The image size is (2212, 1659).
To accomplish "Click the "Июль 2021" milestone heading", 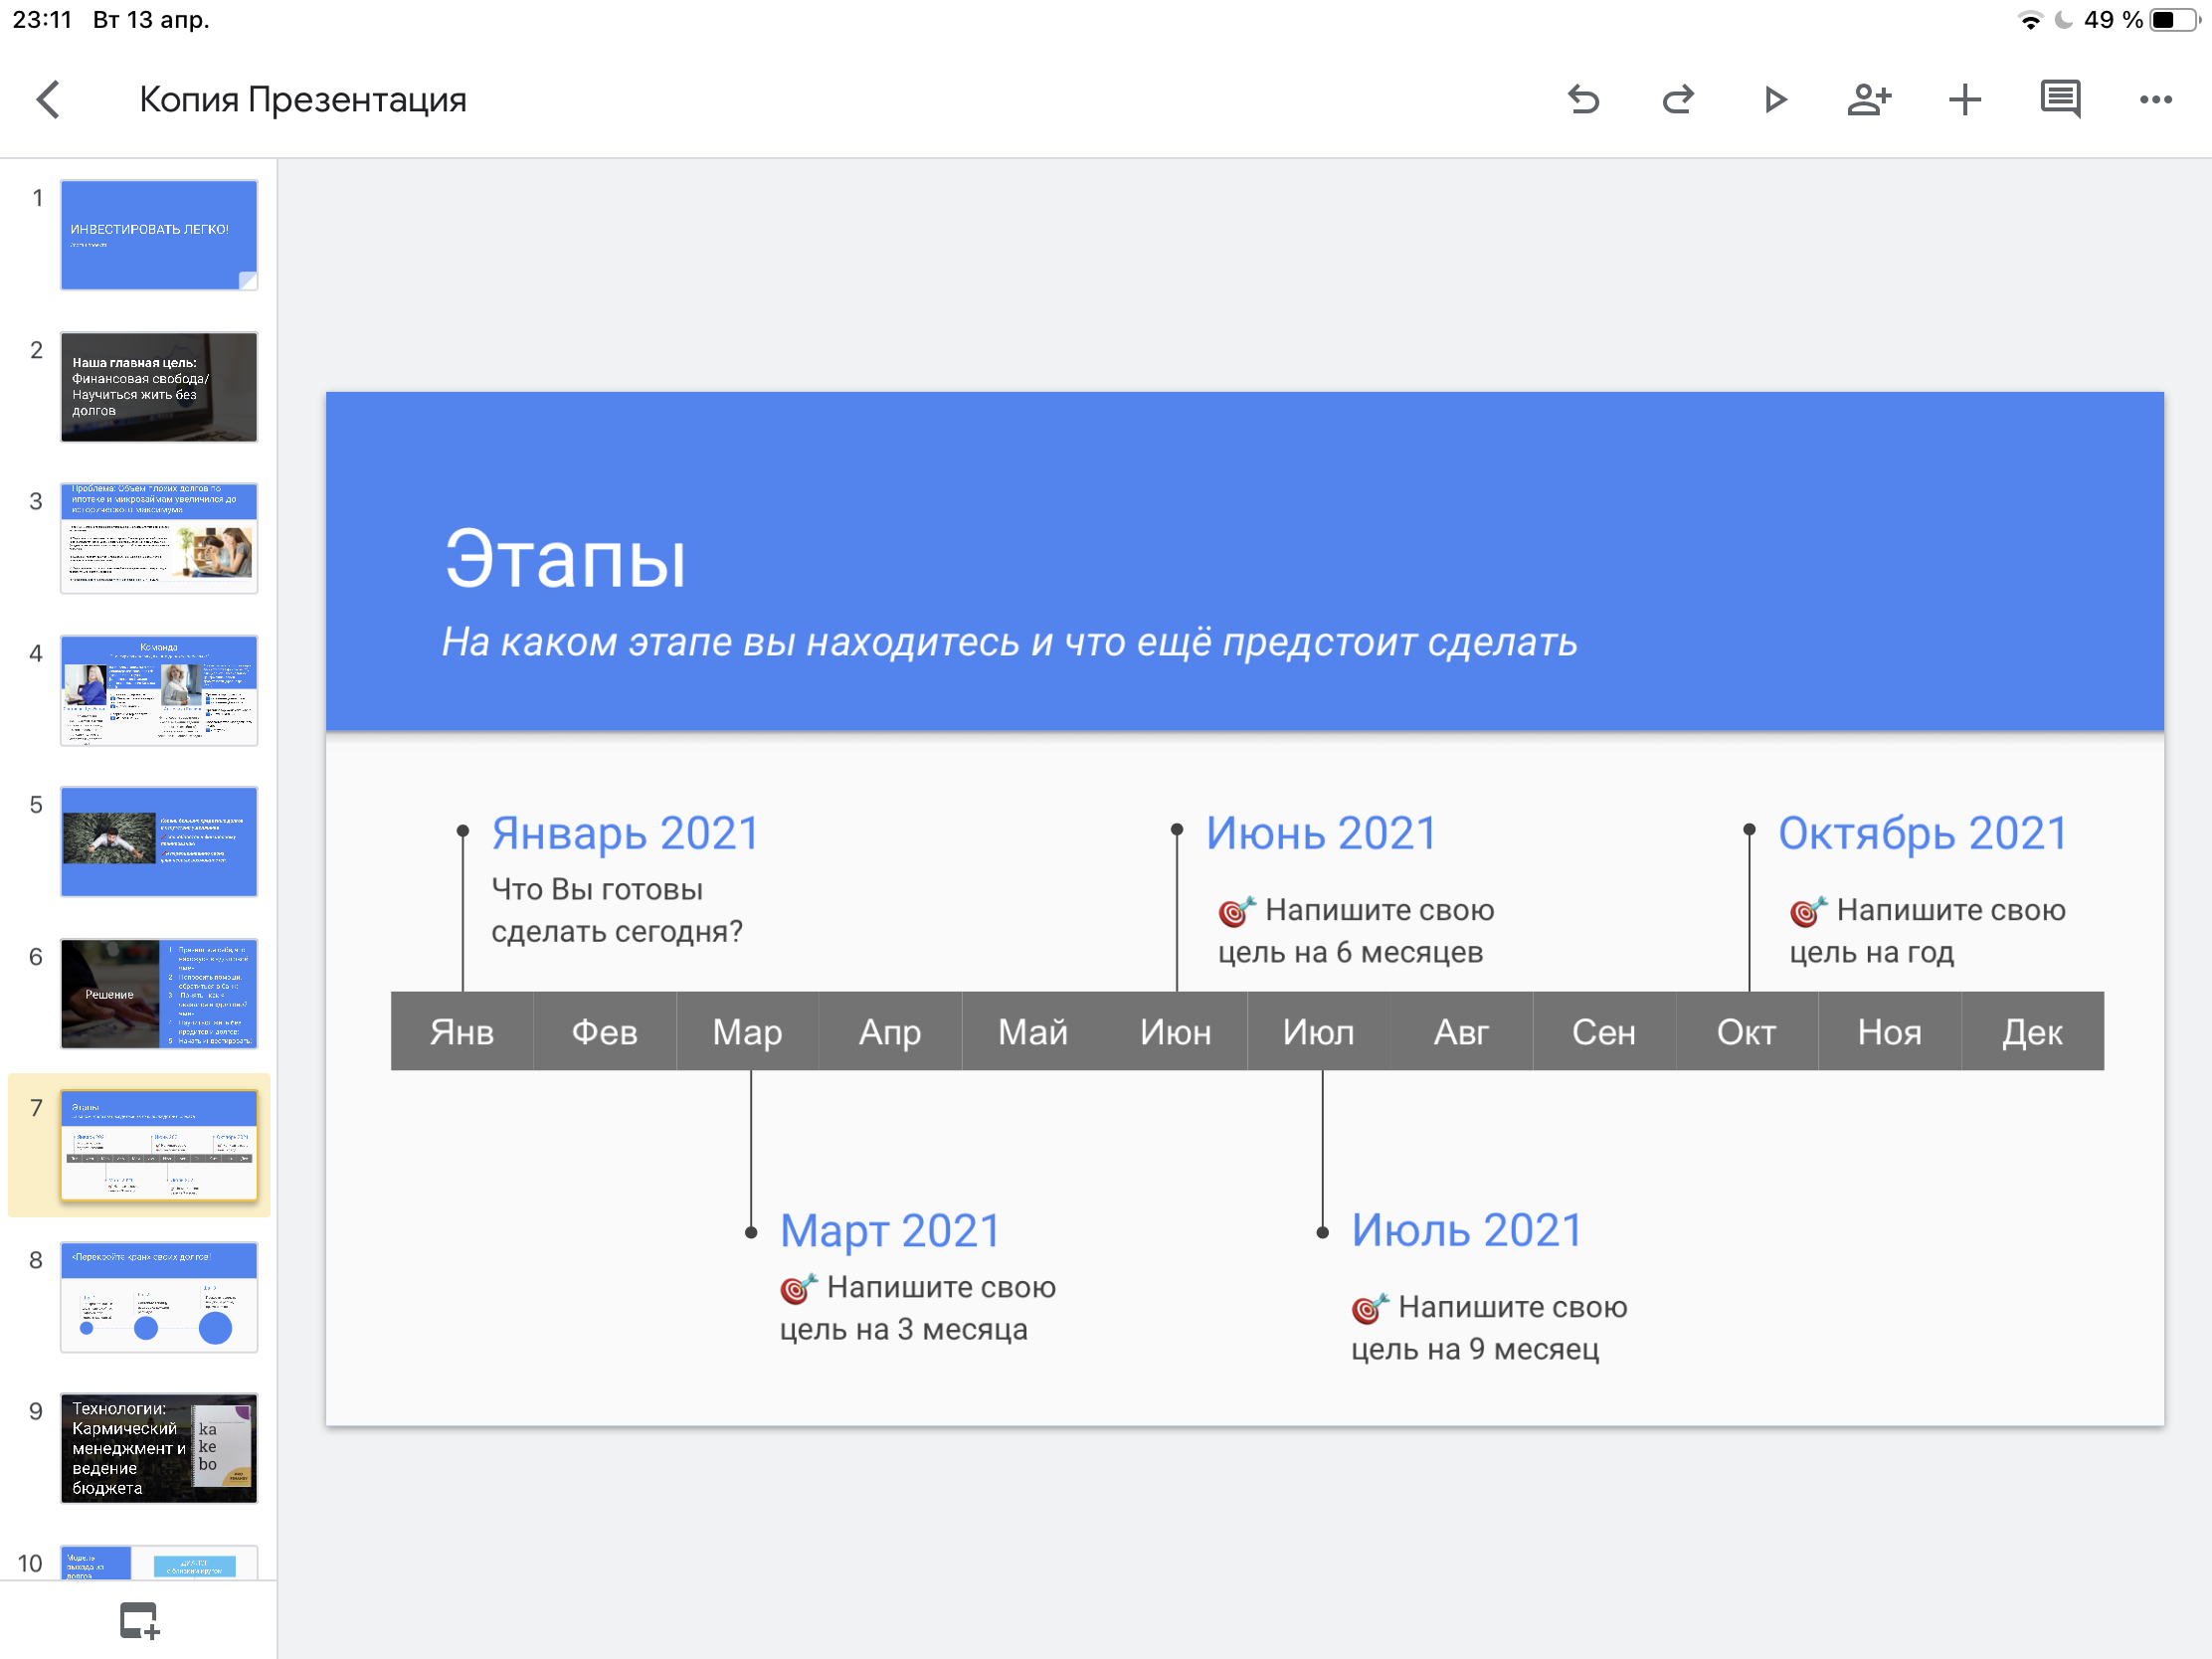I will [x=1466, y=1230].
